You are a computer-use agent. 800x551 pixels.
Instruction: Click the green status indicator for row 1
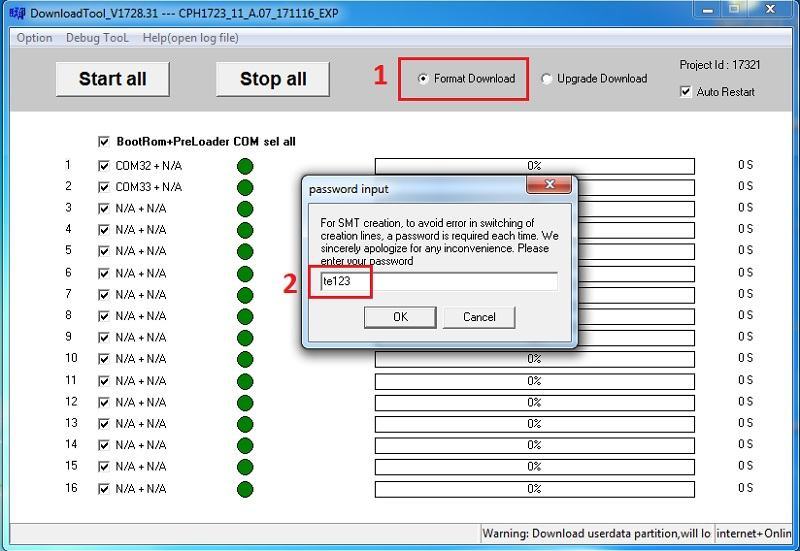[245, 166]
